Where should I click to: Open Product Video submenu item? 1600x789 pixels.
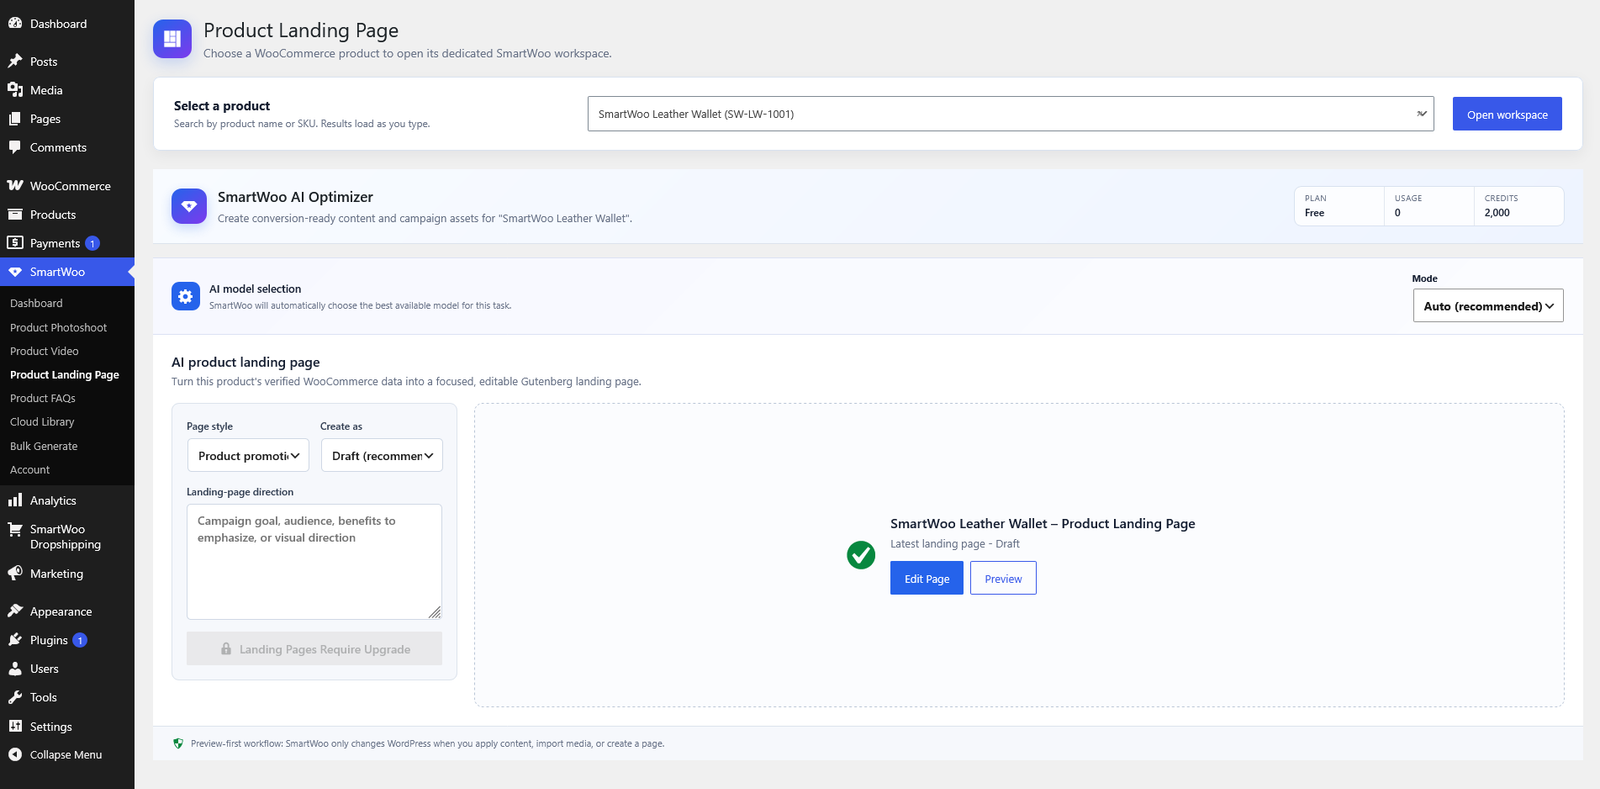tap(44, 351)
